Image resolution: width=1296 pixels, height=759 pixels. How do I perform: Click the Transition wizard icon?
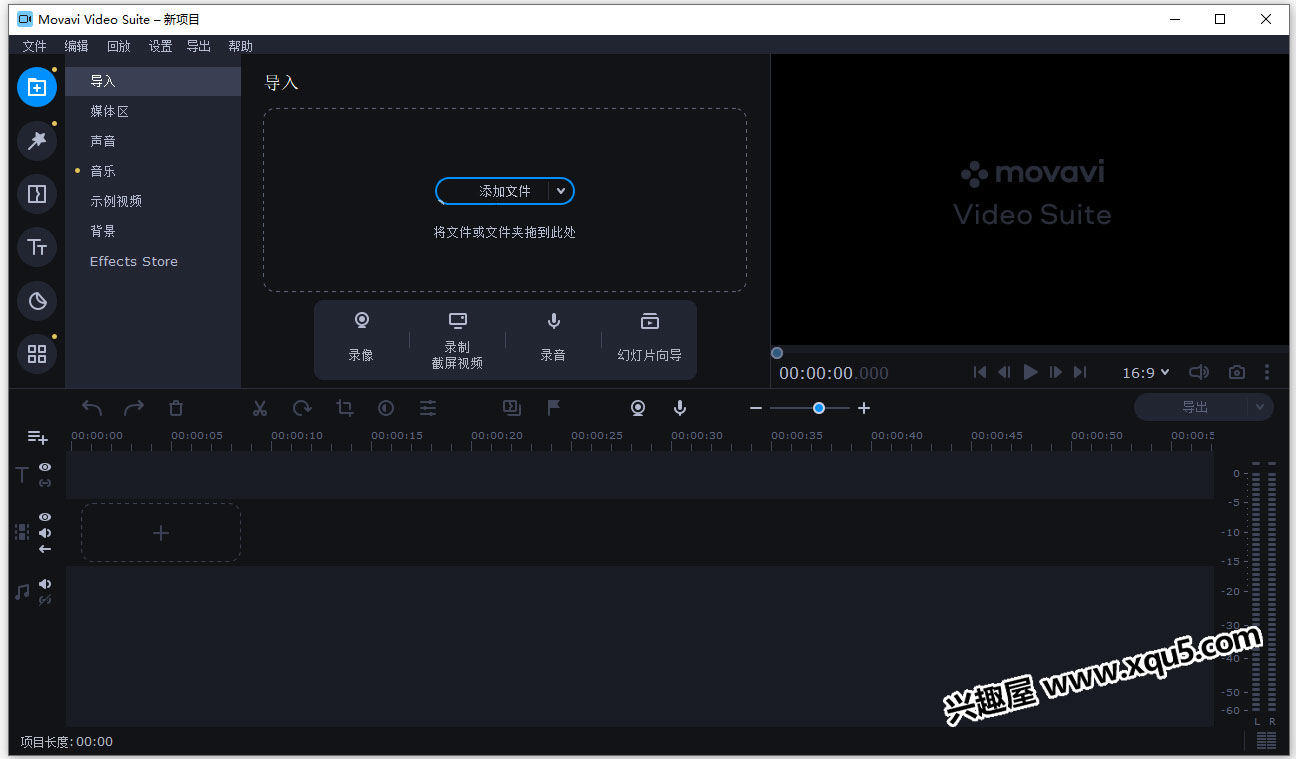(512, 407)
